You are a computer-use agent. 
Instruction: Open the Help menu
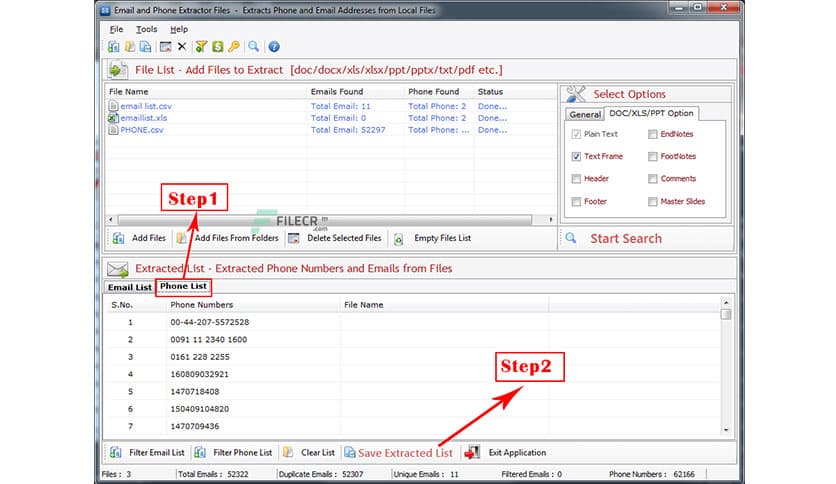coord(179,29)
